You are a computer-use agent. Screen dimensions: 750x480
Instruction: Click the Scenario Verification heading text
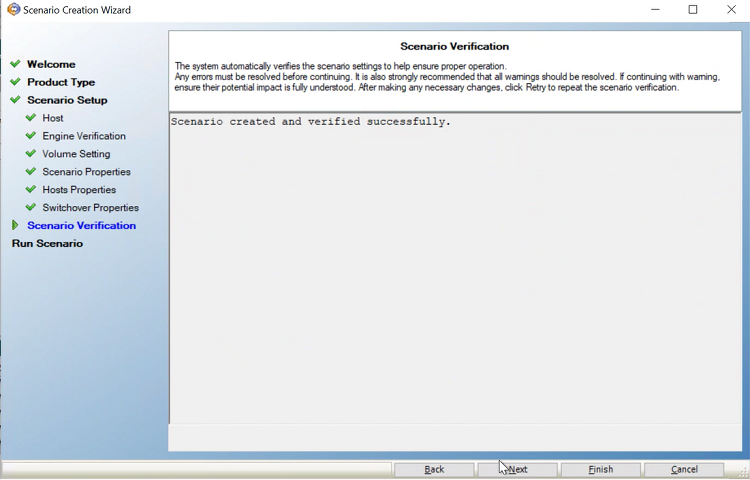point(454,46)
